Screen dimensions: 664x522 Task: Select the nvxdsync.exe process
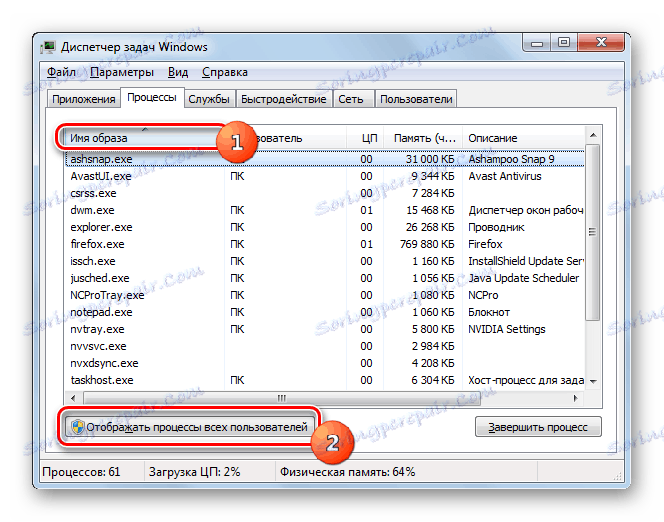(325, 363)
